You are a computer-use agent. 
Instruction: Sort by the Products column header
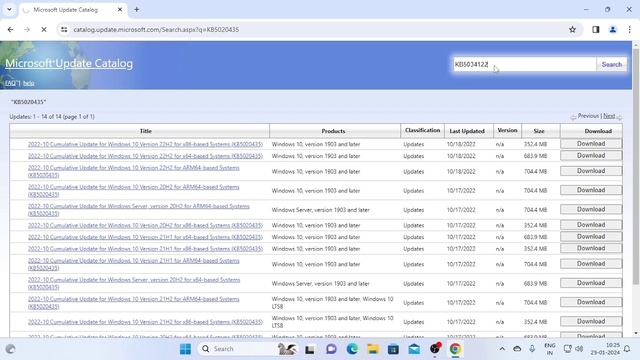click(333, 131)
